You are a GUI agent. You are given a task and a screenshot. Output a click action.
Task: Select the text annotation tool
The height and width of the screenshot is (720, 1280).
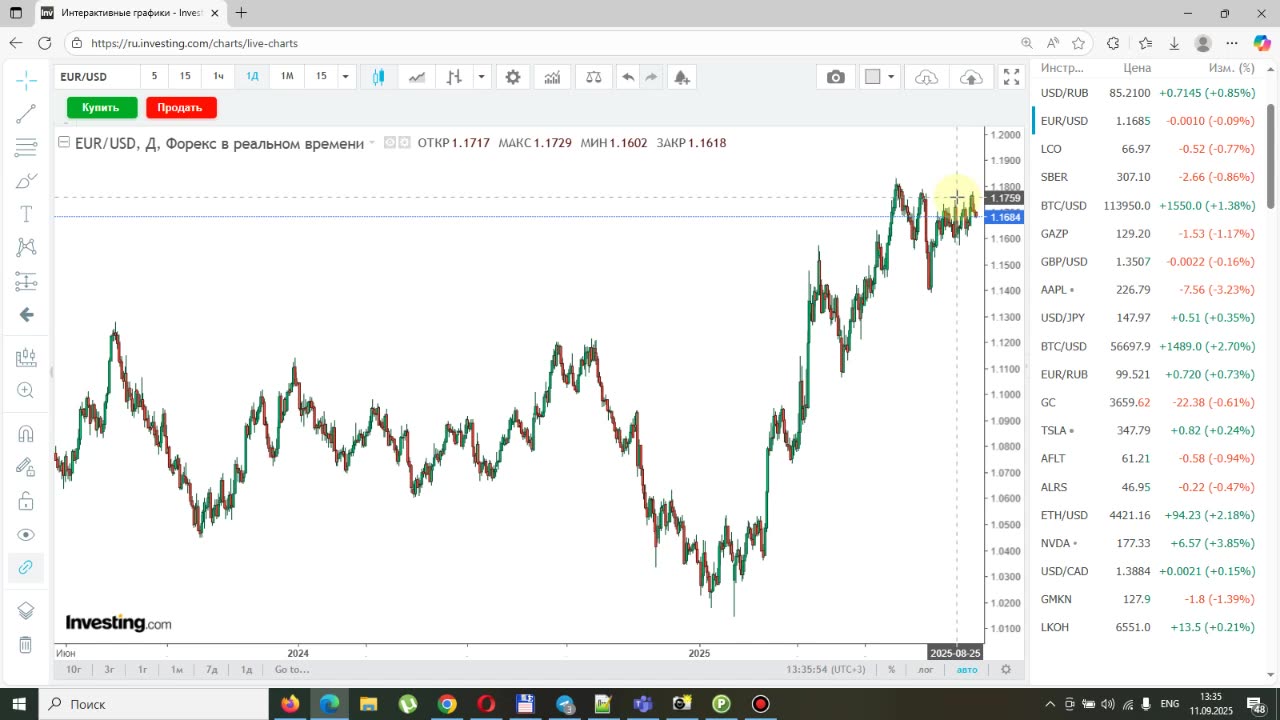coord(26,214)
